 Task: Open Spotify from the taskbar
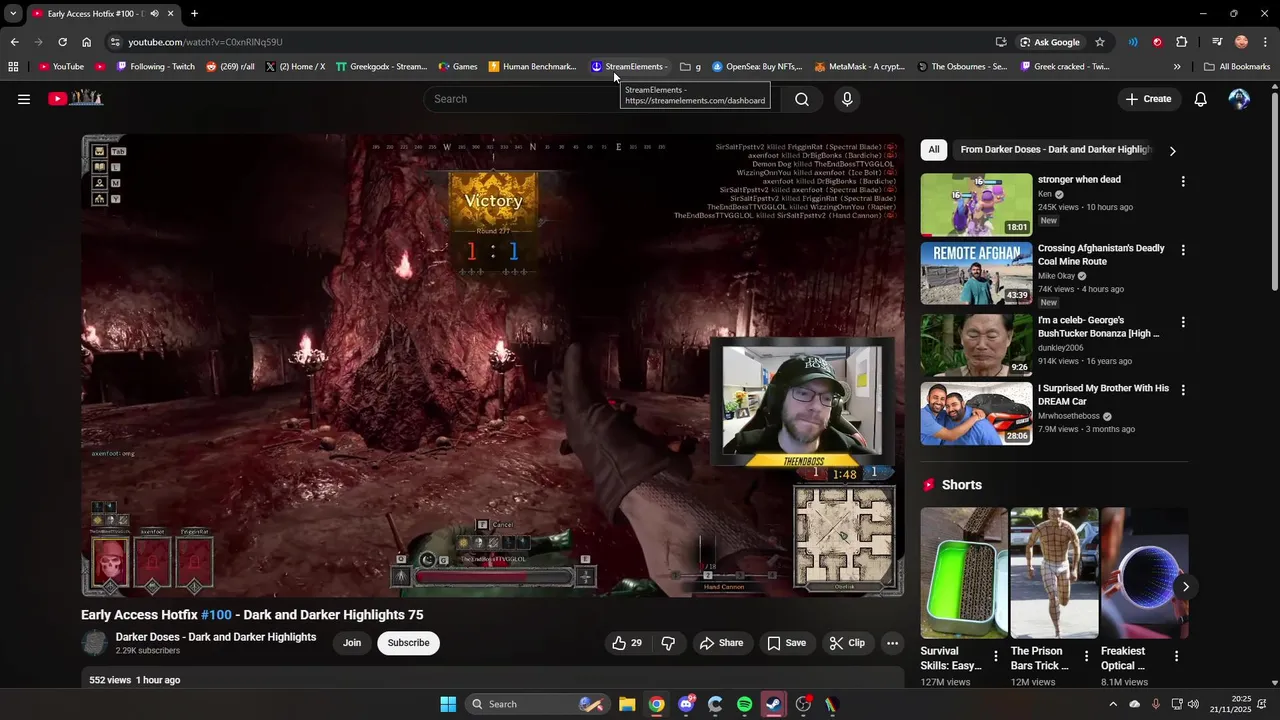click(x=744, y=704)
